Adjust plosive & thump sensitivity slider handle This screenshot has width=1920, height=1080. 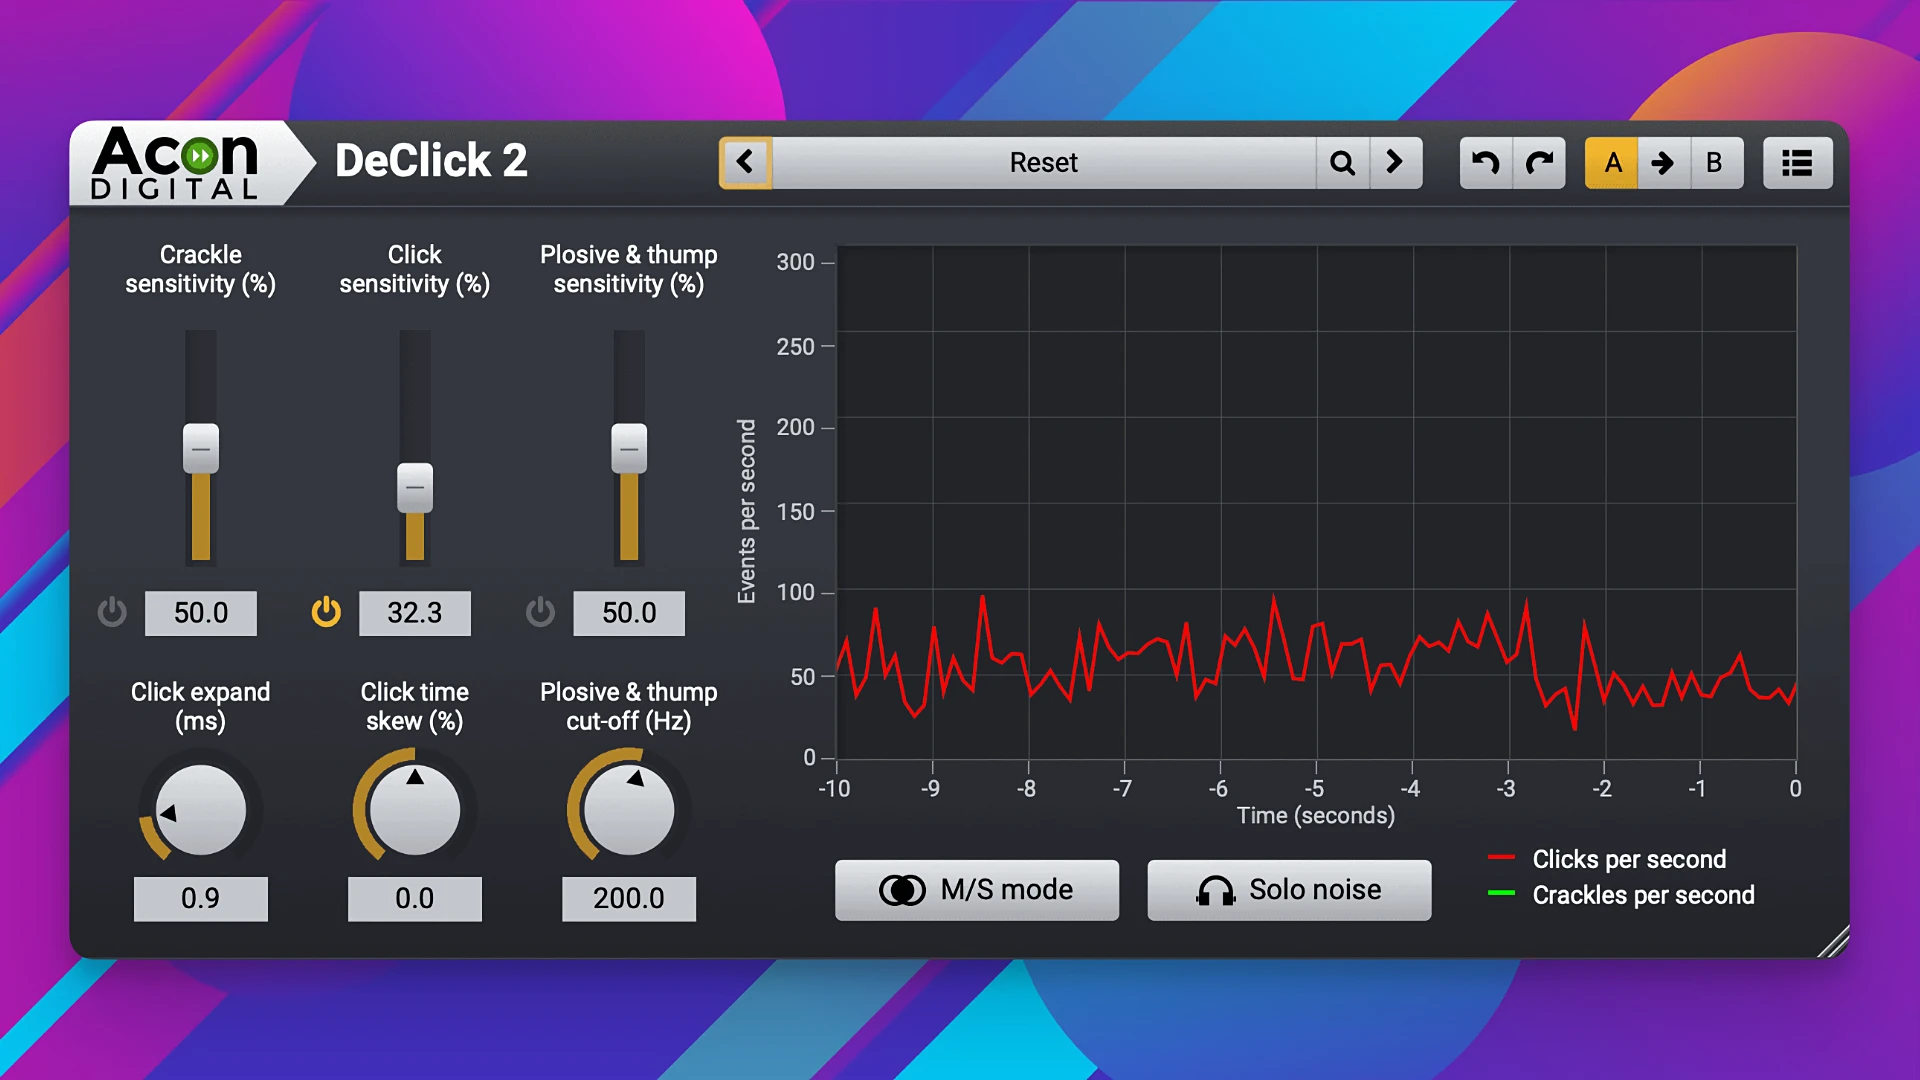629,448
